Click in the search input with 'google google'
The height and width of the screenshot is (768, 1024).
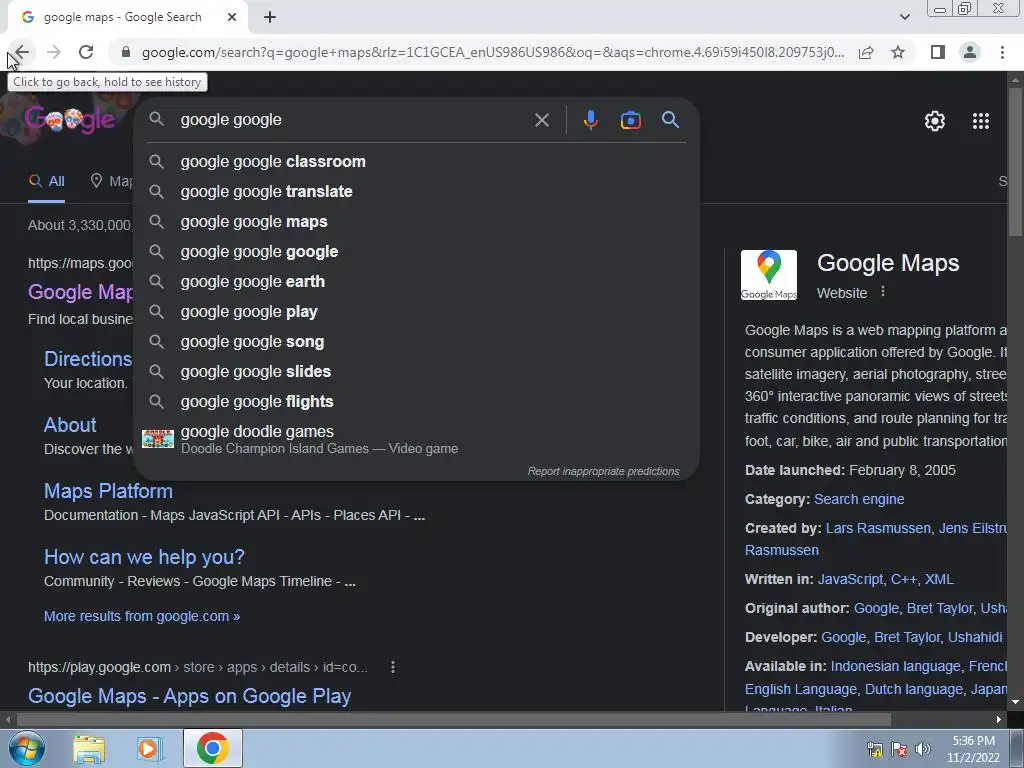click(x=353, y=120)
